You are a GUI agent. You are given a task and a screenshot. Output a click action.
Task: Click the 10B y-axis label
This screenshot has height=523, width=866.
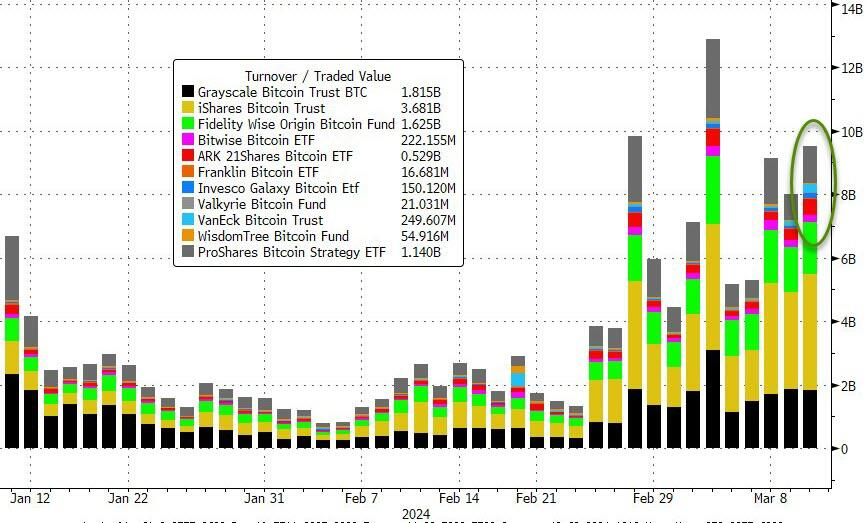coord(852,132)
